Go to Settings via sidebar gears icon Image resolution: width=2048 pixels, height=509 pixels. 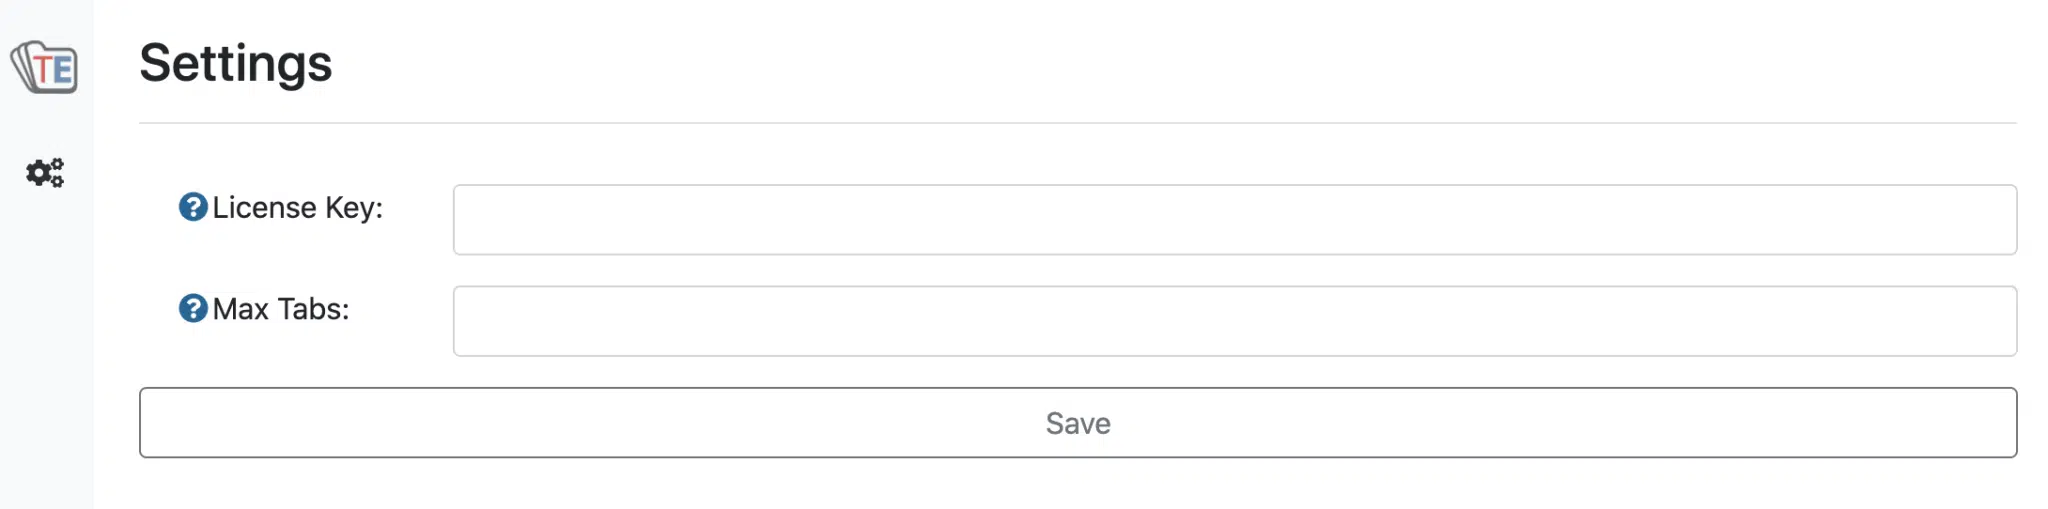point(45,173)
